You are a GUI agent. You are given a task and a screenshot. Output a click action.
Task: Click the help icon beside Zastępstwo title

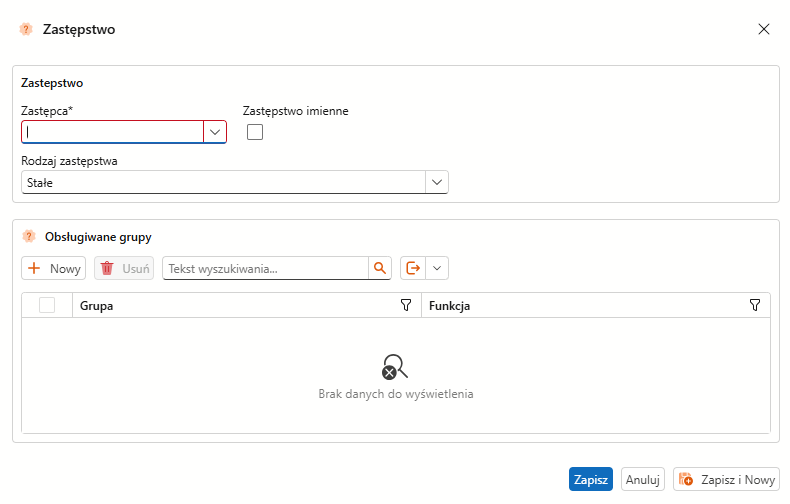pos(26,29)
